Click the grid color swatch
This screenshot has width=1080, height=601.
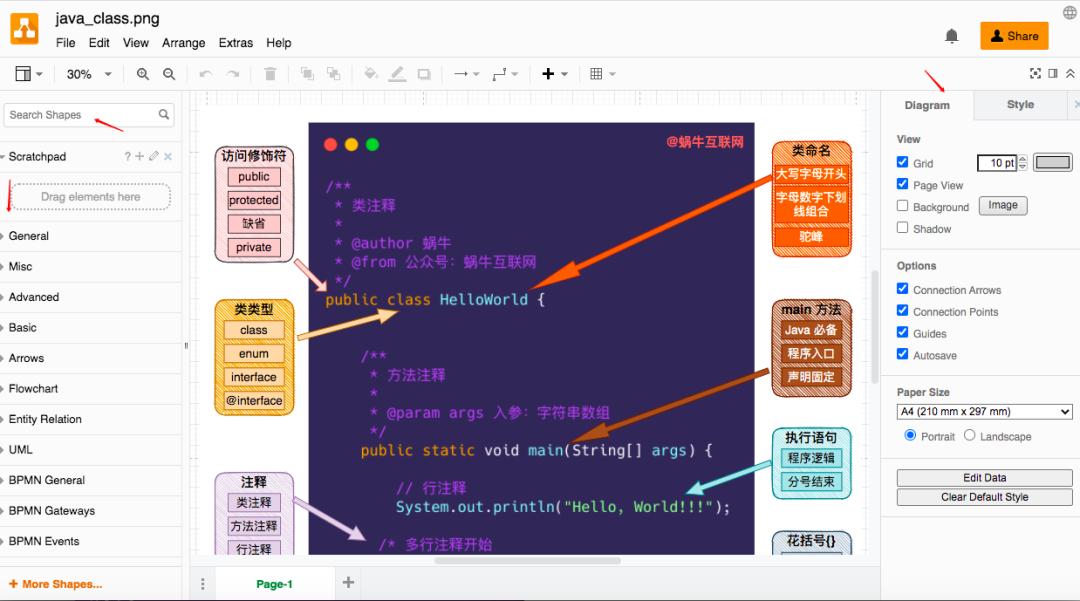tap(1052, 162)
